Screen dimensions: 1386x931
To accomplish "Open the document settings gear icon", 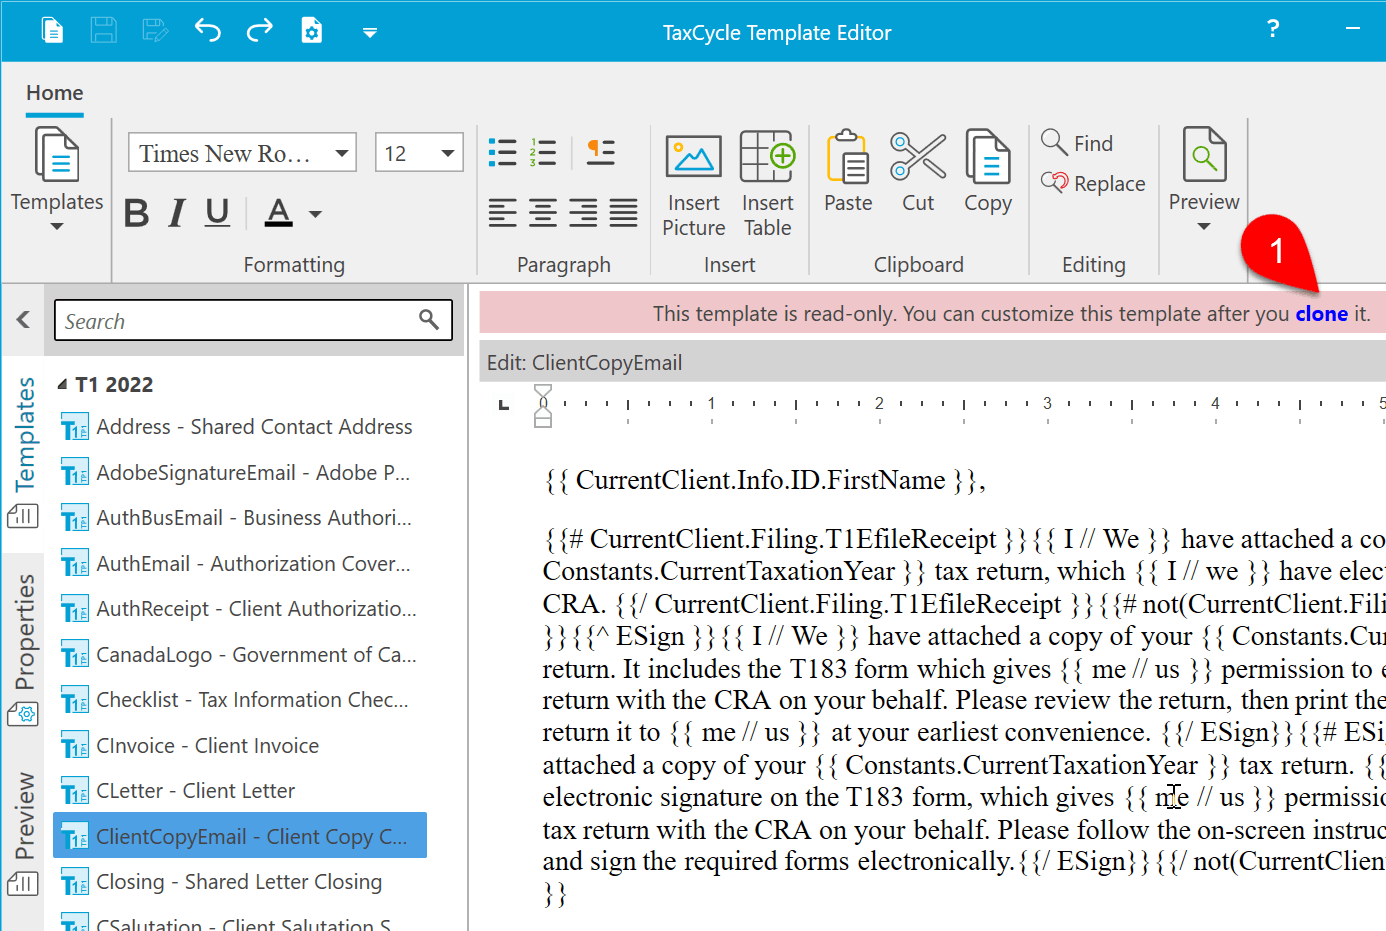I will click(x=312, y=31).
